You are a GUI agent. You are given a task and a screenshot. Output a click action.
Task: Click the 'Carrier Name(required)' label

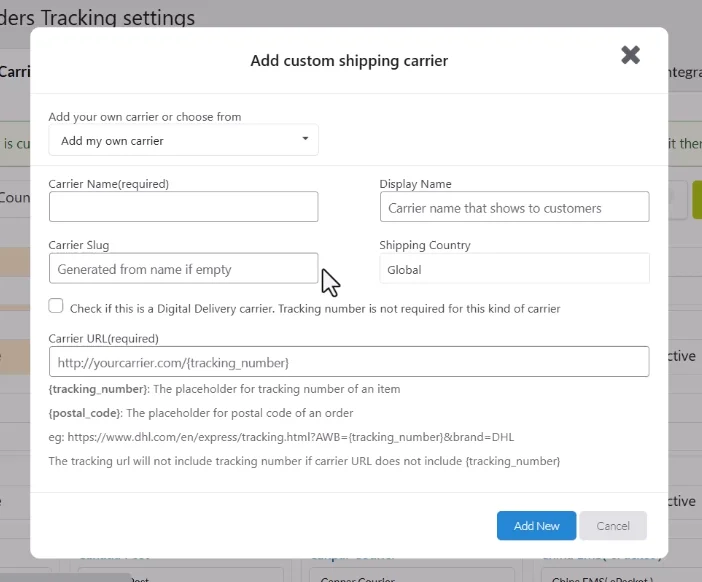[x=109, y=184]
